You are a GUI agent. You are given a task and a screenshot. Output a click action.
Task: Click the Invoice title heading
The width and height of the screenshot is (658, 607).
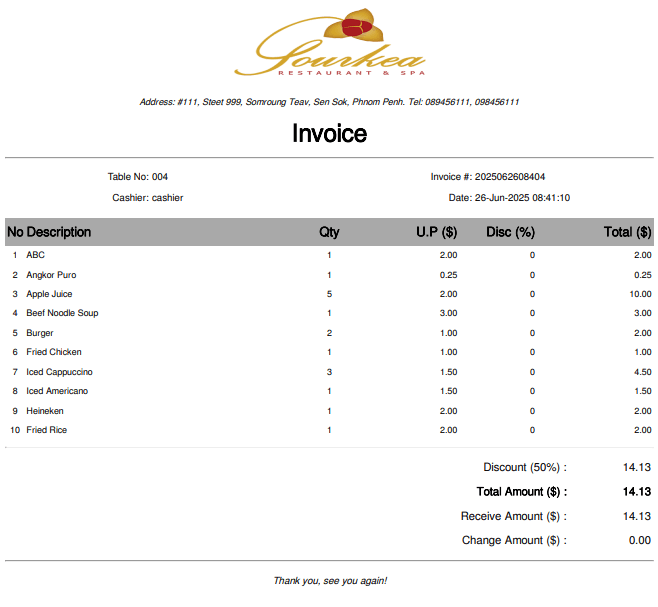pyautogui.click(x=329, y=133)
